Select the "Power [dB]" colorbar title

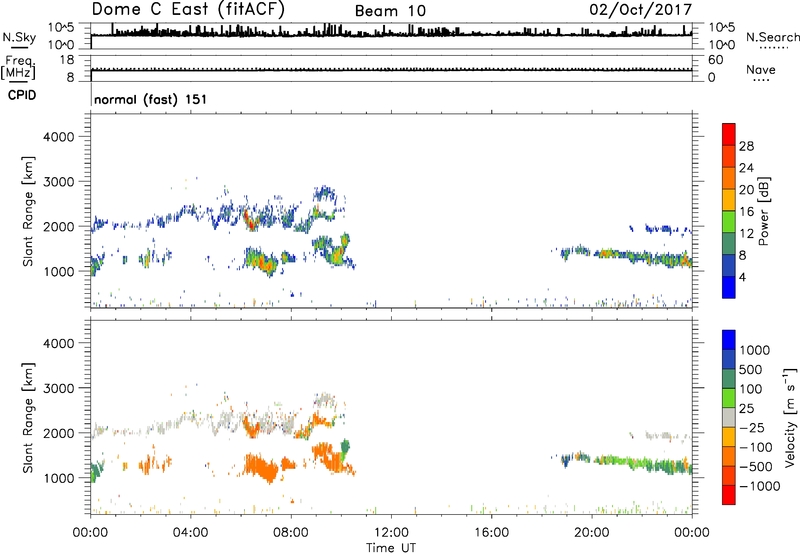[764, 211]
